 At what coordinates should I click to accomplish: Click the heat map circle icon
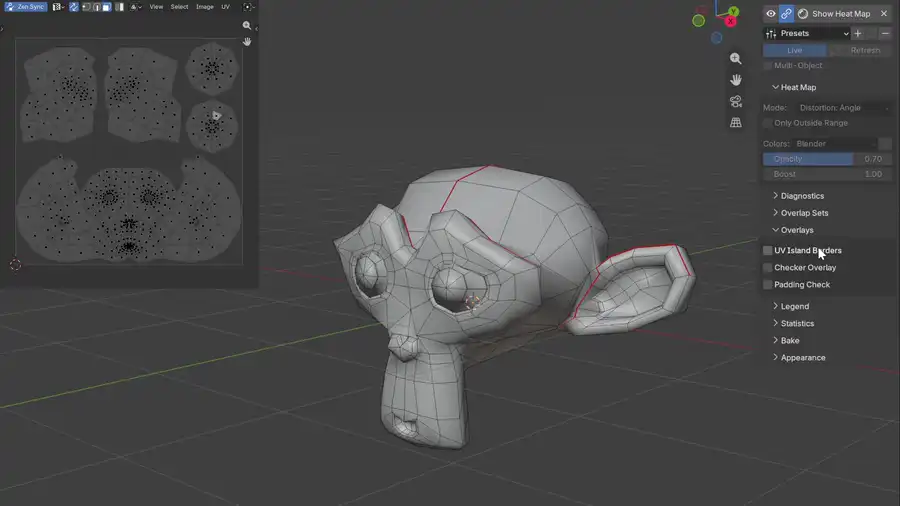(x=803, y=14)
